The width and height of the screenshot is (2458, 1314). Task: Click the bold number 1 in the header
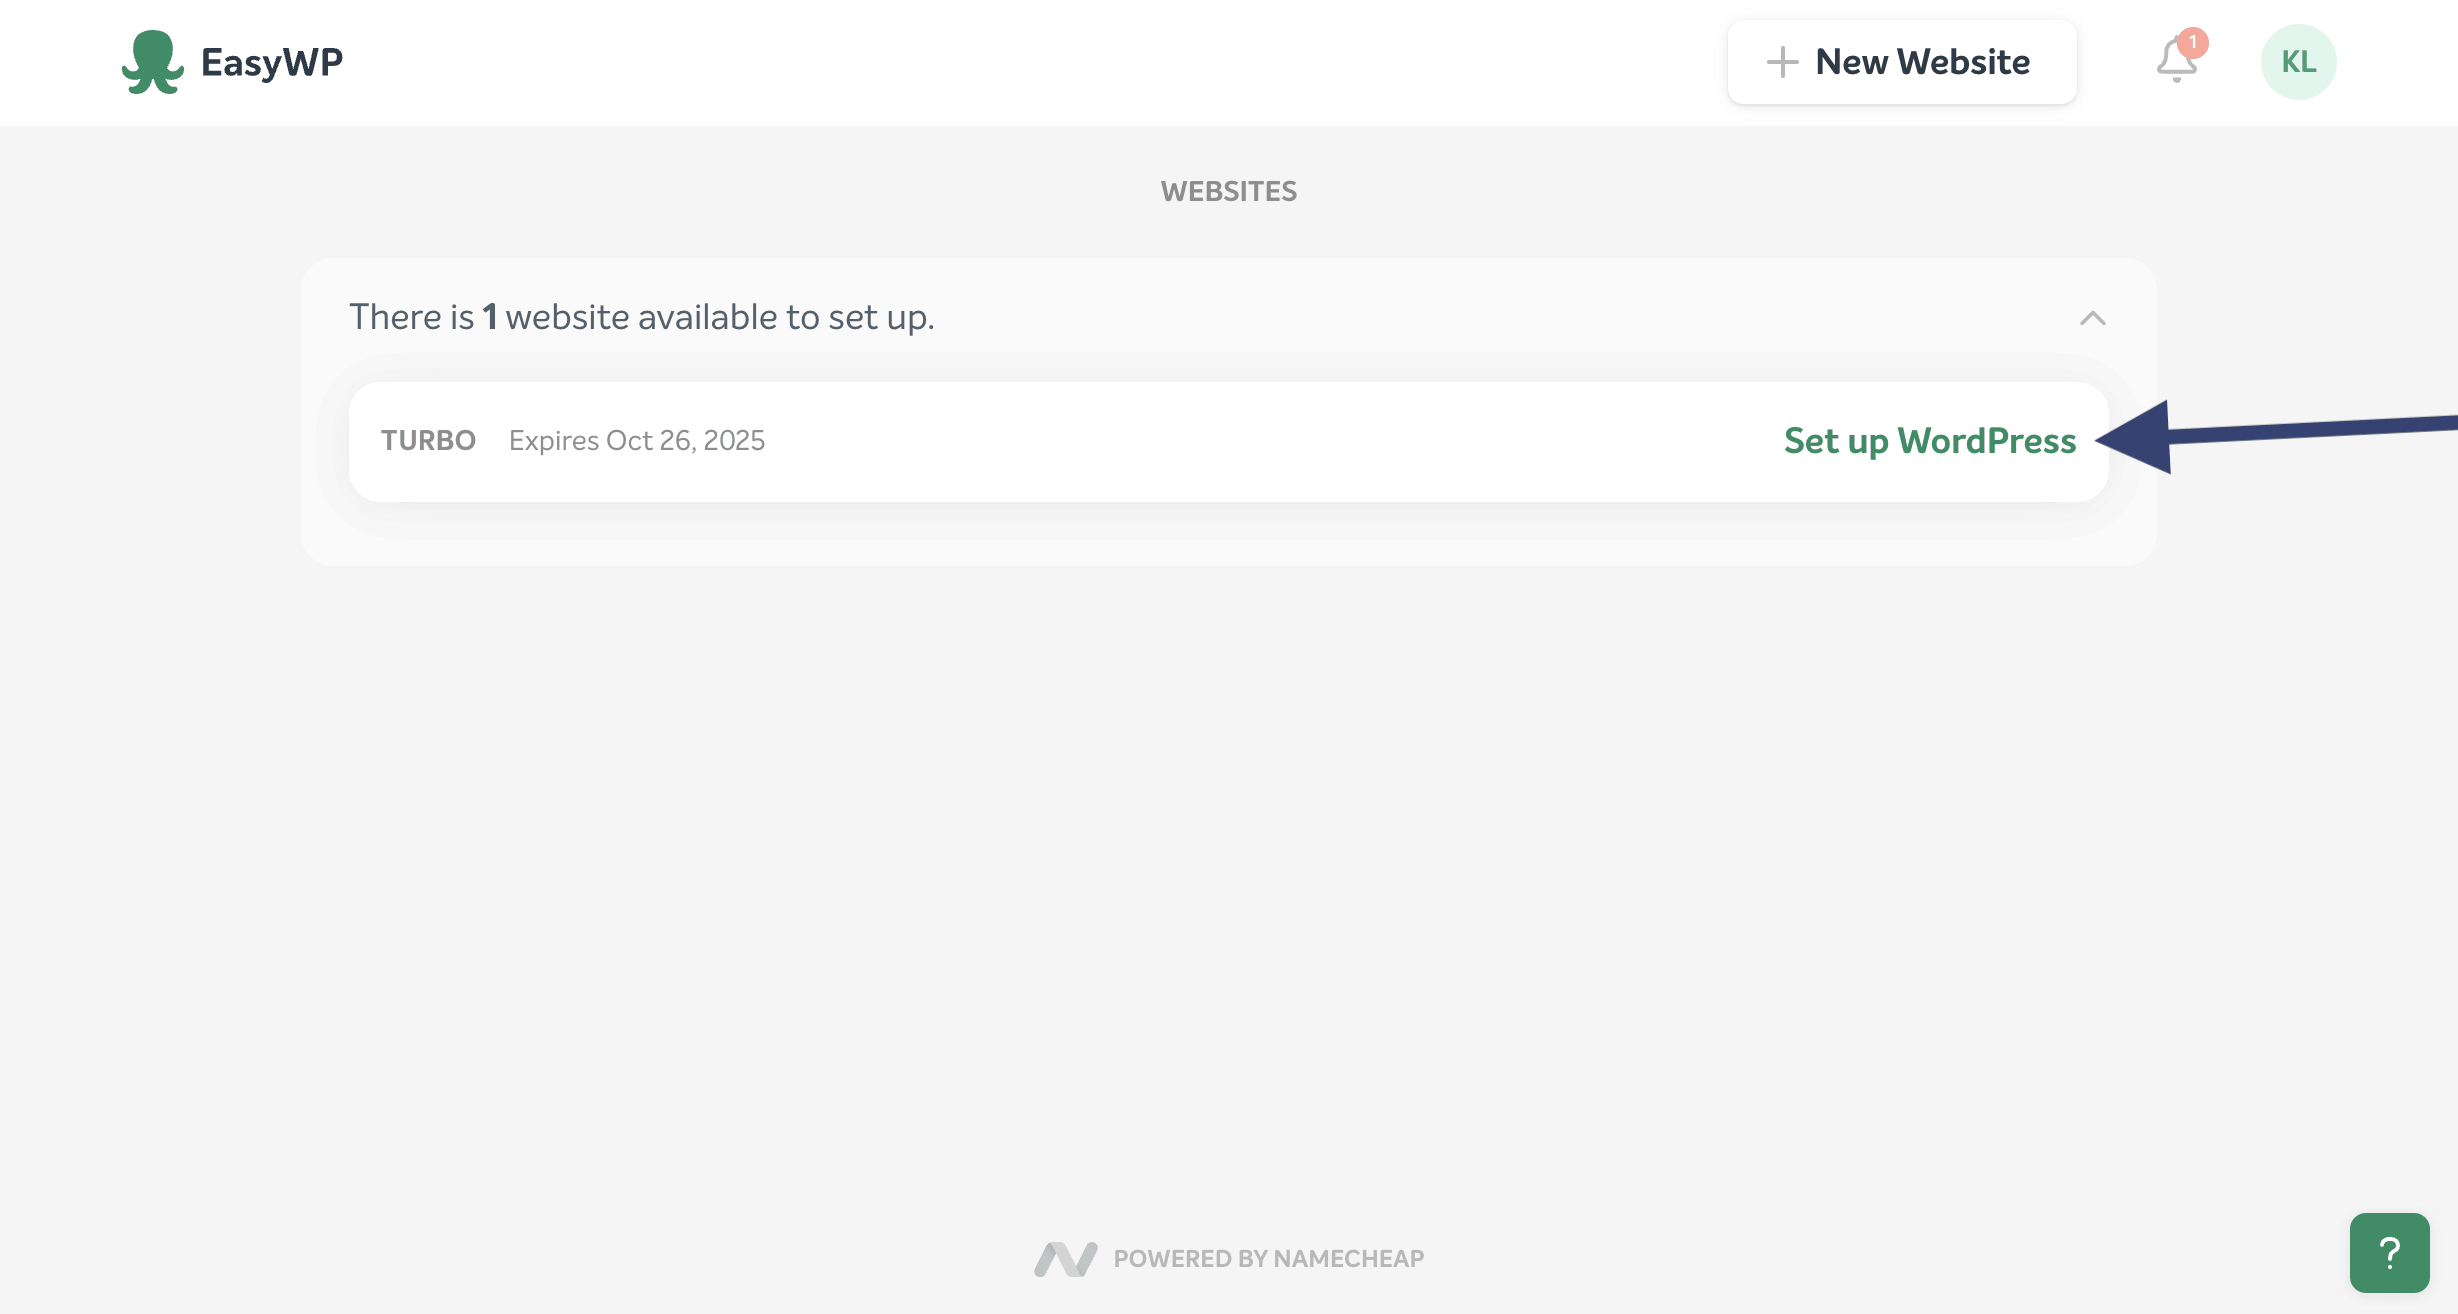(490, 317)
